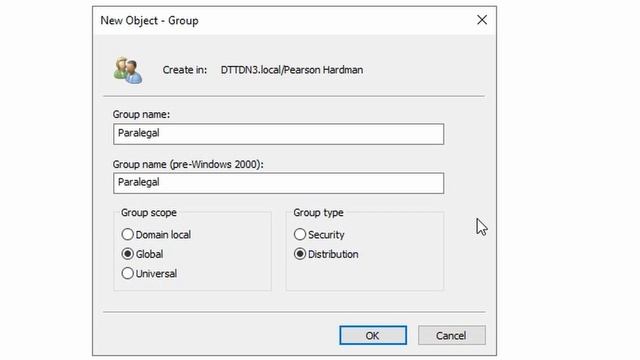Click the 'Create in:' label
The height and width of the screenshot is (360, 640).
(x=184, y=70)
